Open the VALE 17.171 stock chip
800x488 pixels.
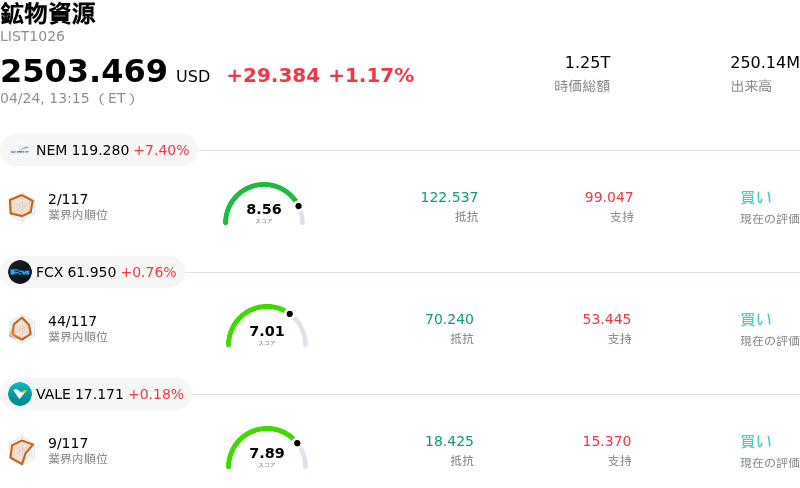(x=97, y=394)
